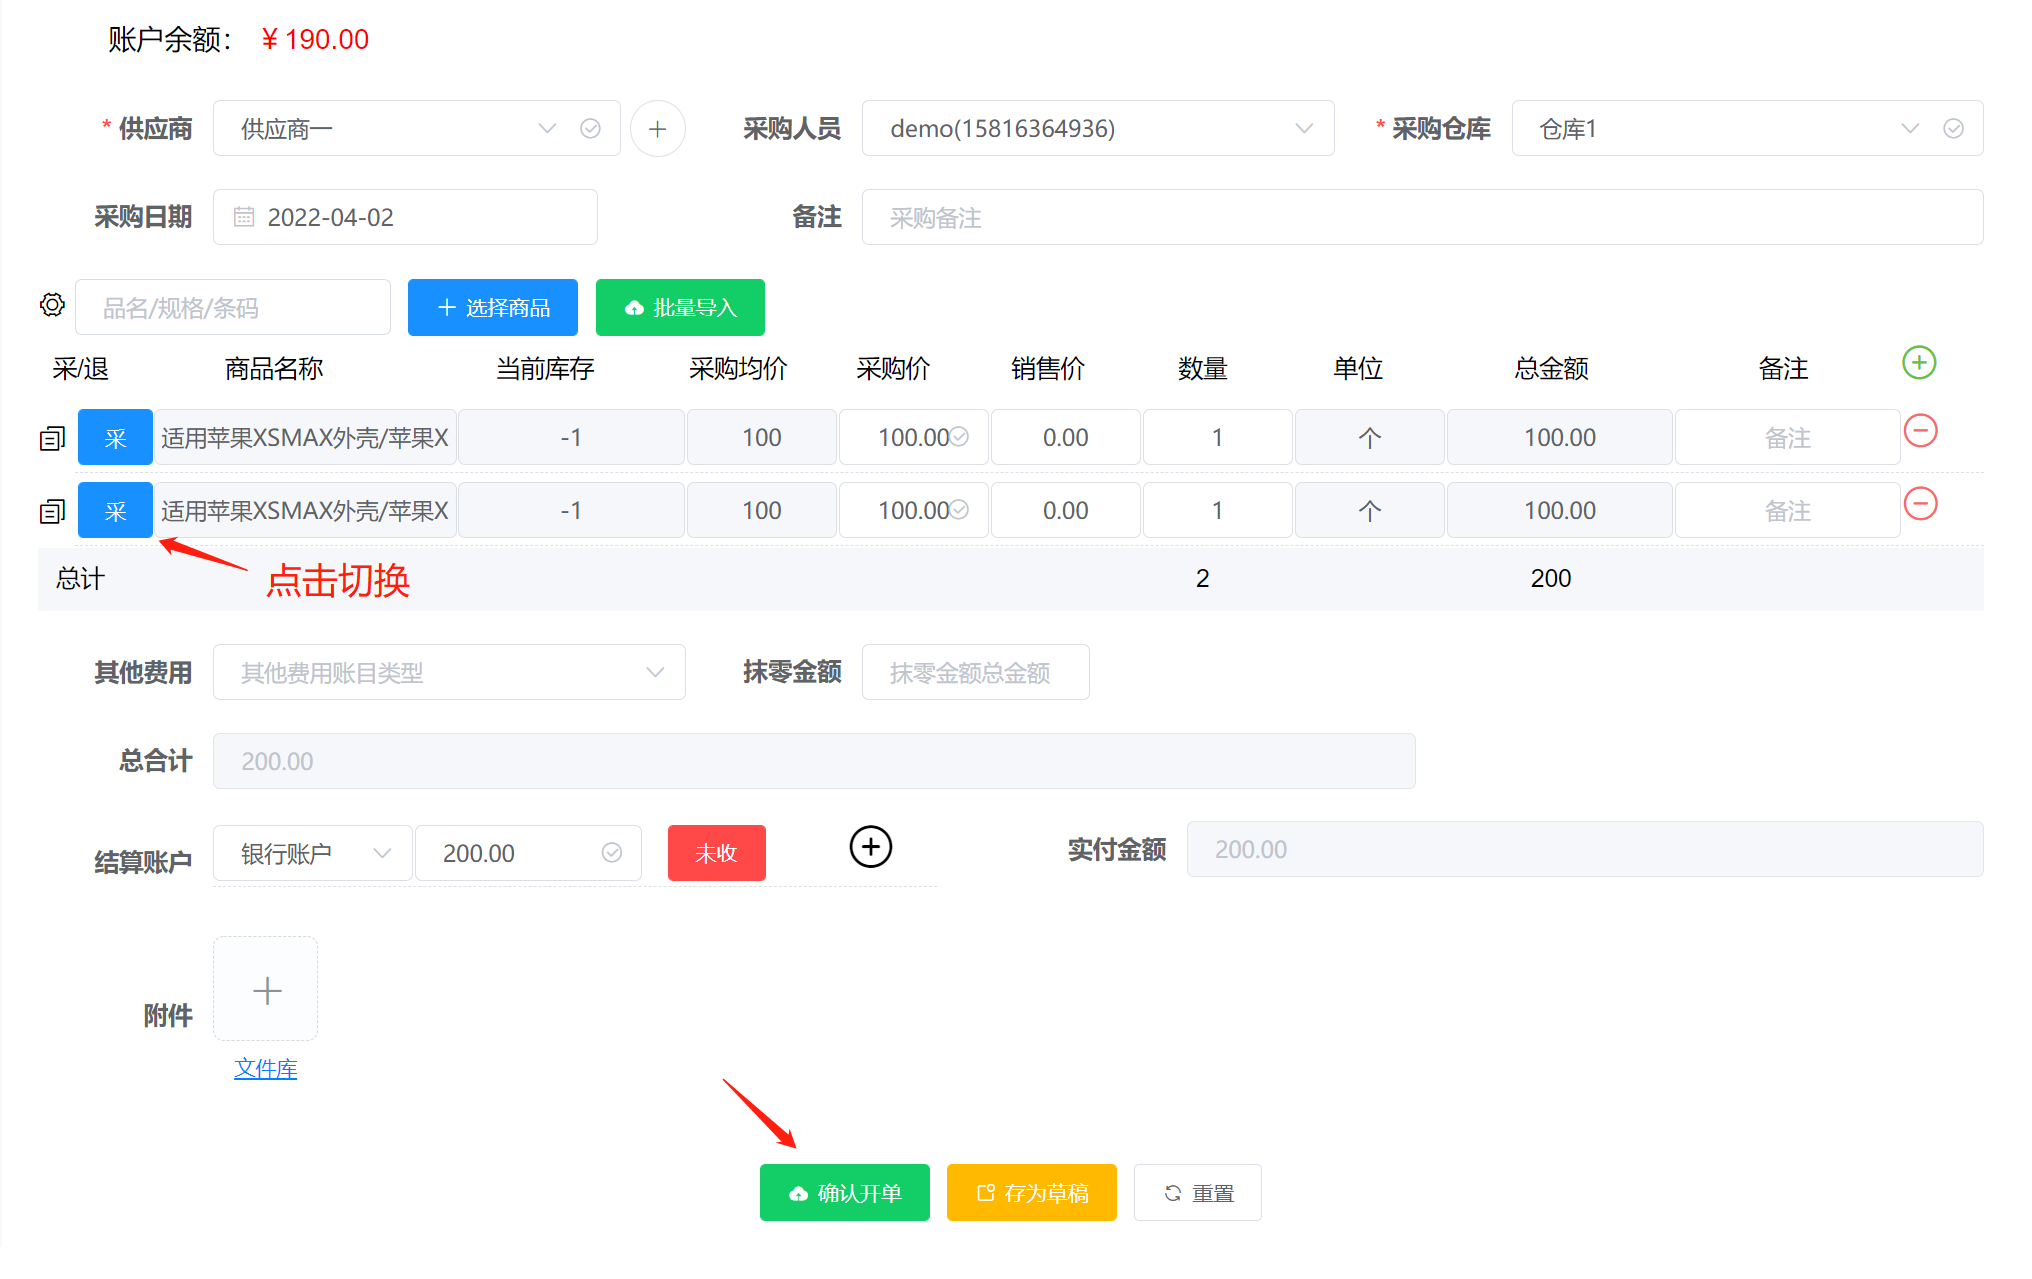Click the green 确认开单 button

click(x=845, y=1192)
